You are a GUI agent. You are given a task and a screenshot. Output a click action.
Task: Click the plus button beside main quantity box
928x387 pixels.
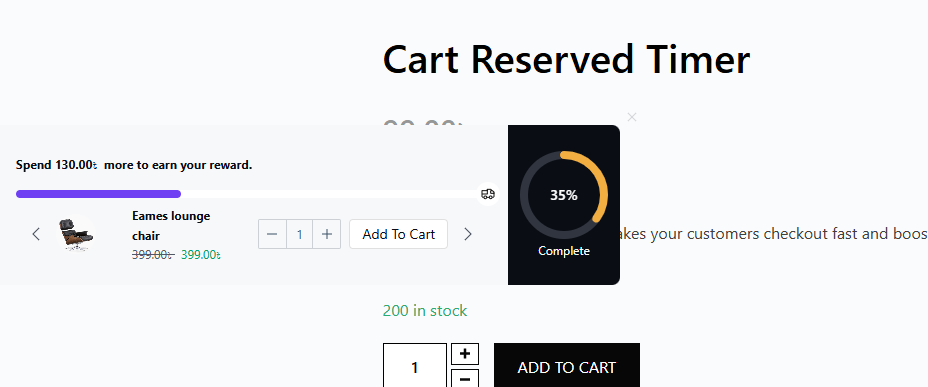pyautogui.click(x=465, y=354)
